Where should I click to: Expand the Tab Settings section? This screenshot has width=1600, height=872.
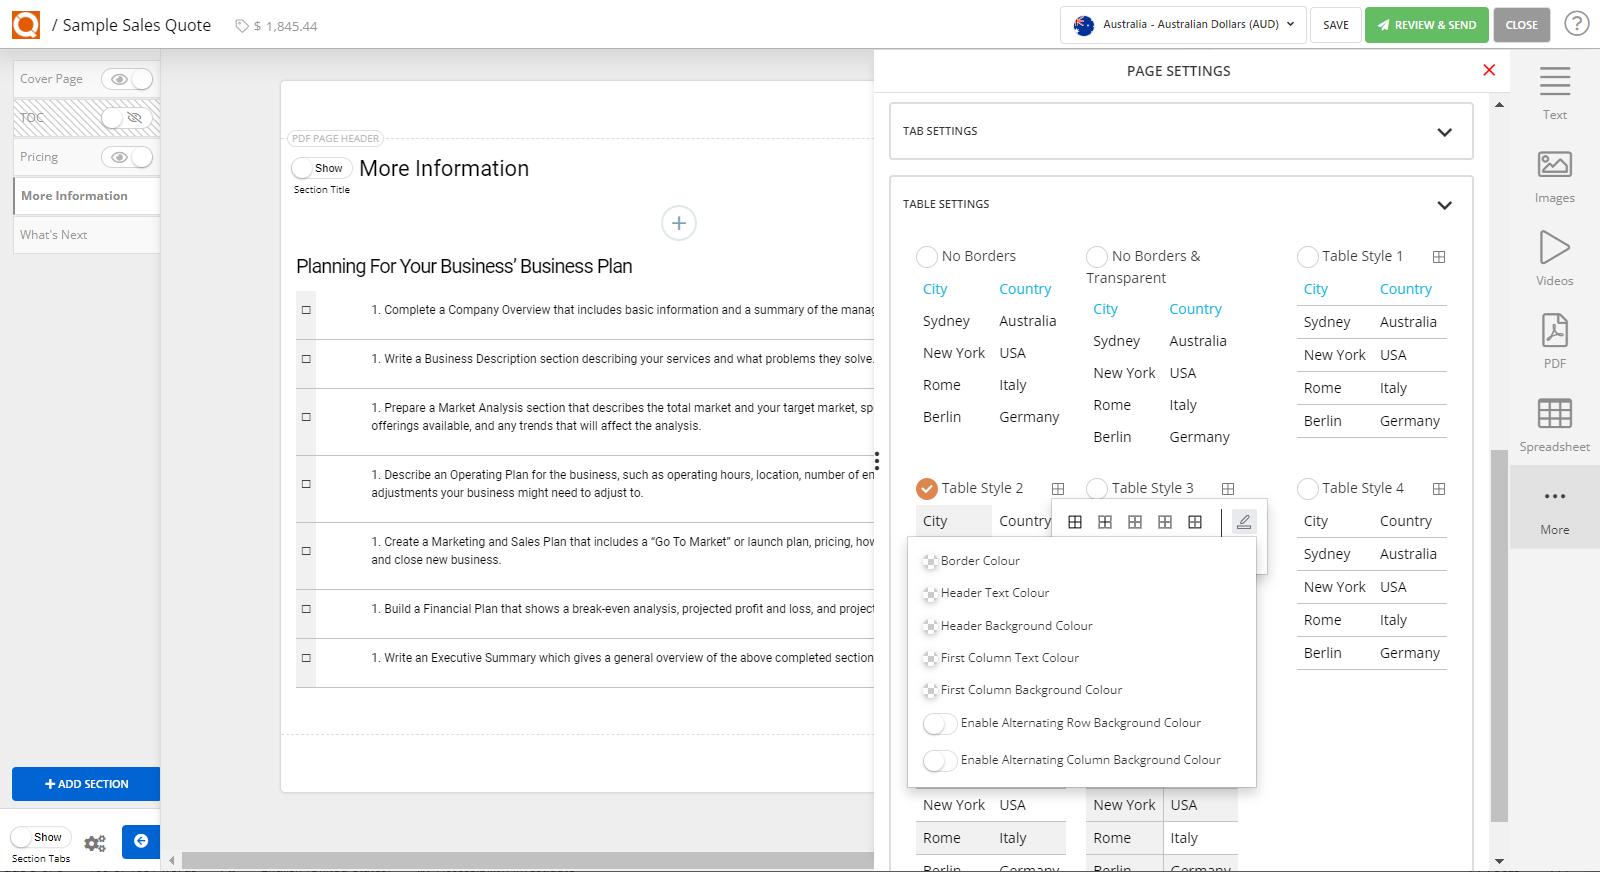coord(1444,132)
